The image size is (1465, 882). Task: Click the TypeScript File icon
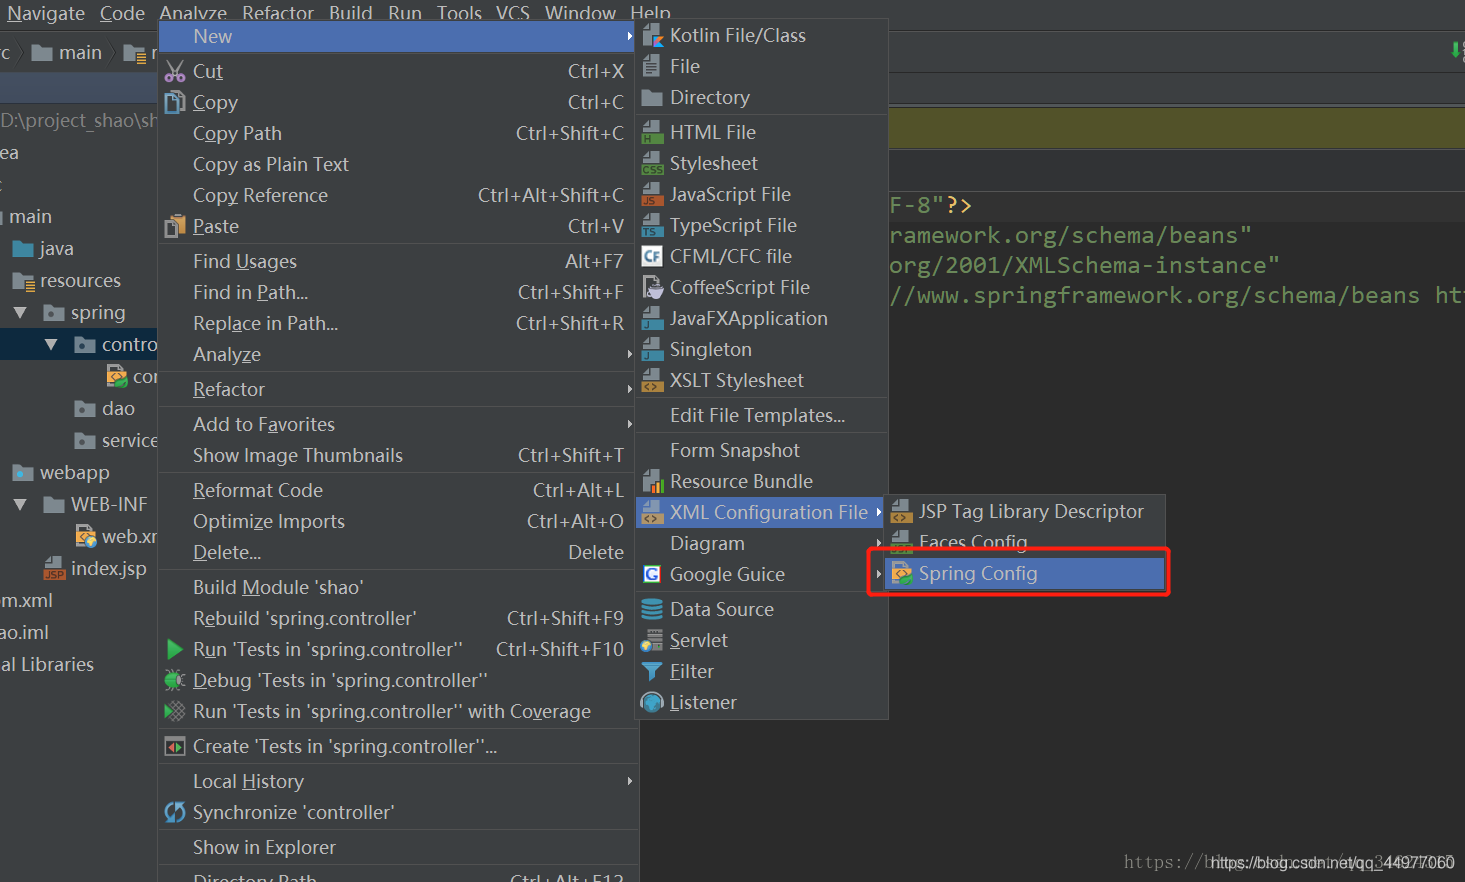(652, 225)
